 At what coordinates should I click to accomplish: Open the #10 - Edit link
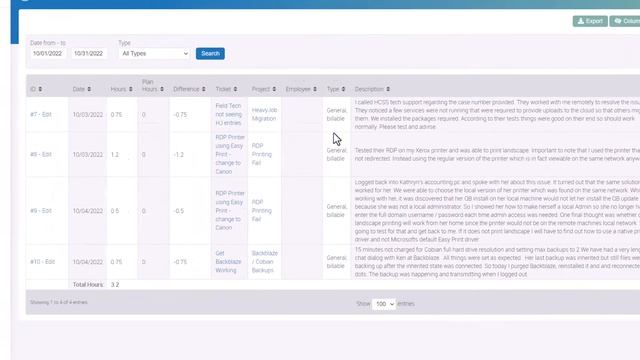[x=42, y=262]
